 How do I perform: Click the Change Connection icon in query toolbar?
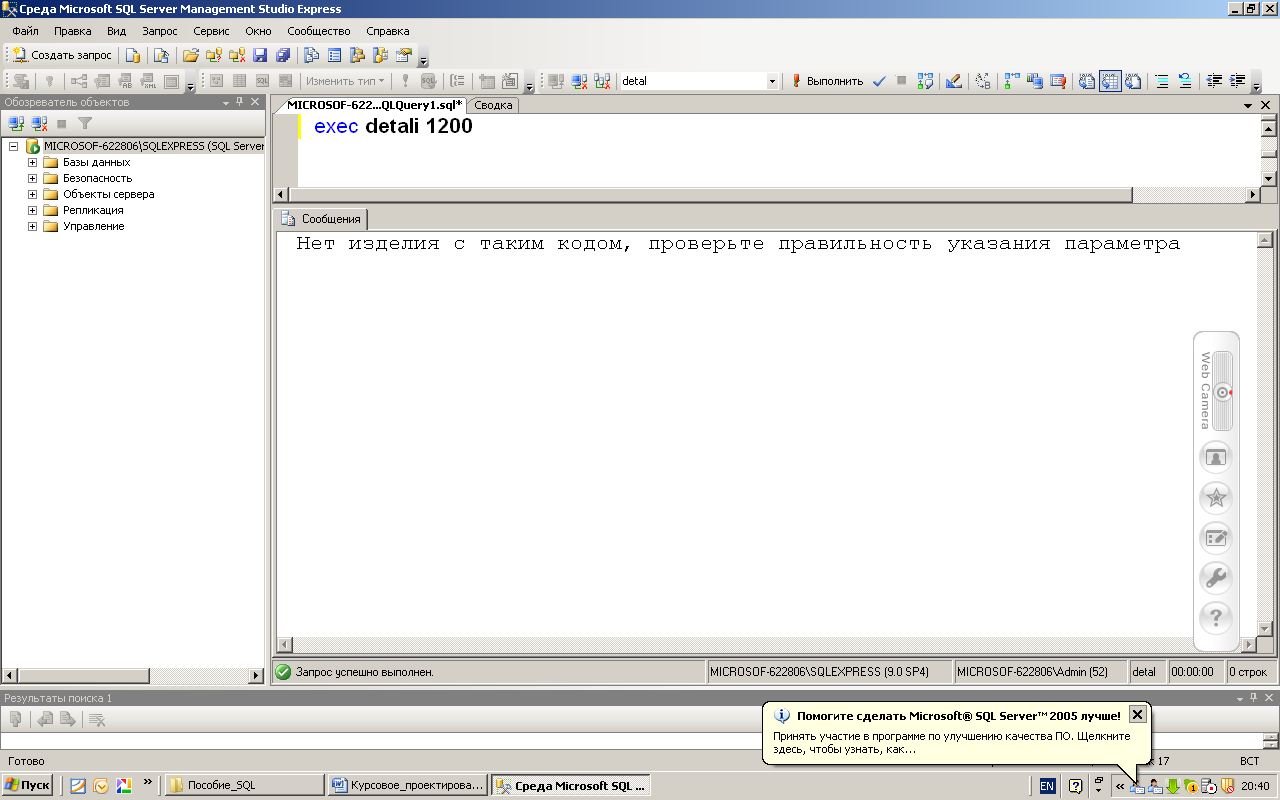[603, 81]
